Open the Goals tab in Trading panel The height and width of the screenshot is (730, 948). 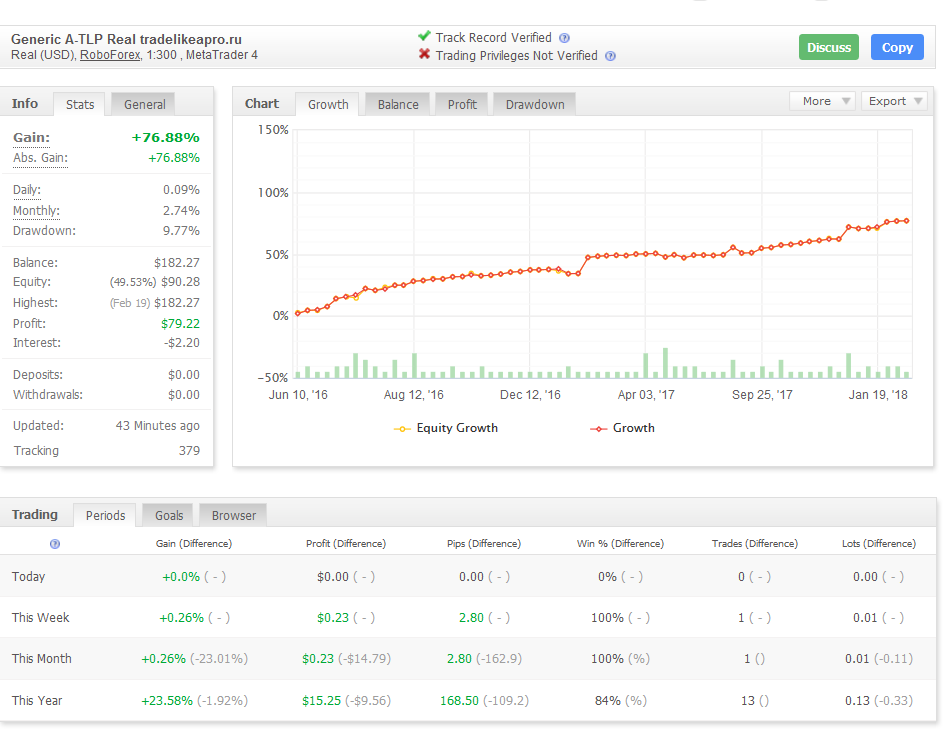[169, 515]
